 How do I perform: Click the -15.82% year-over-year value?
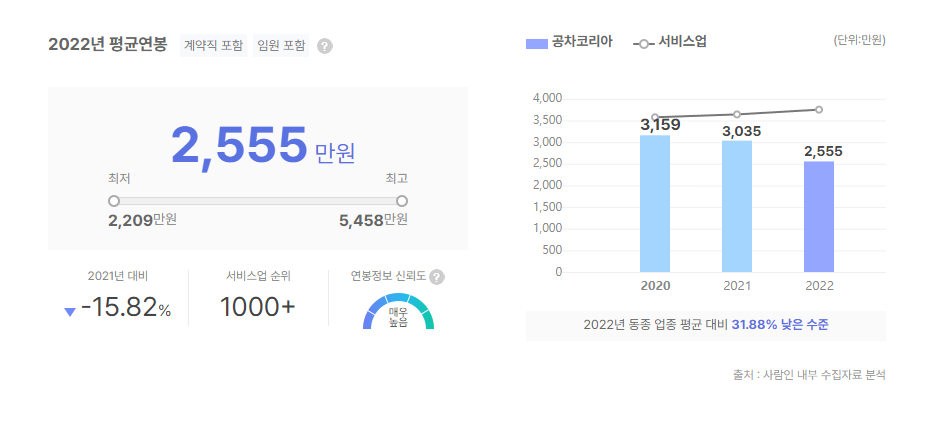(126, 308)
